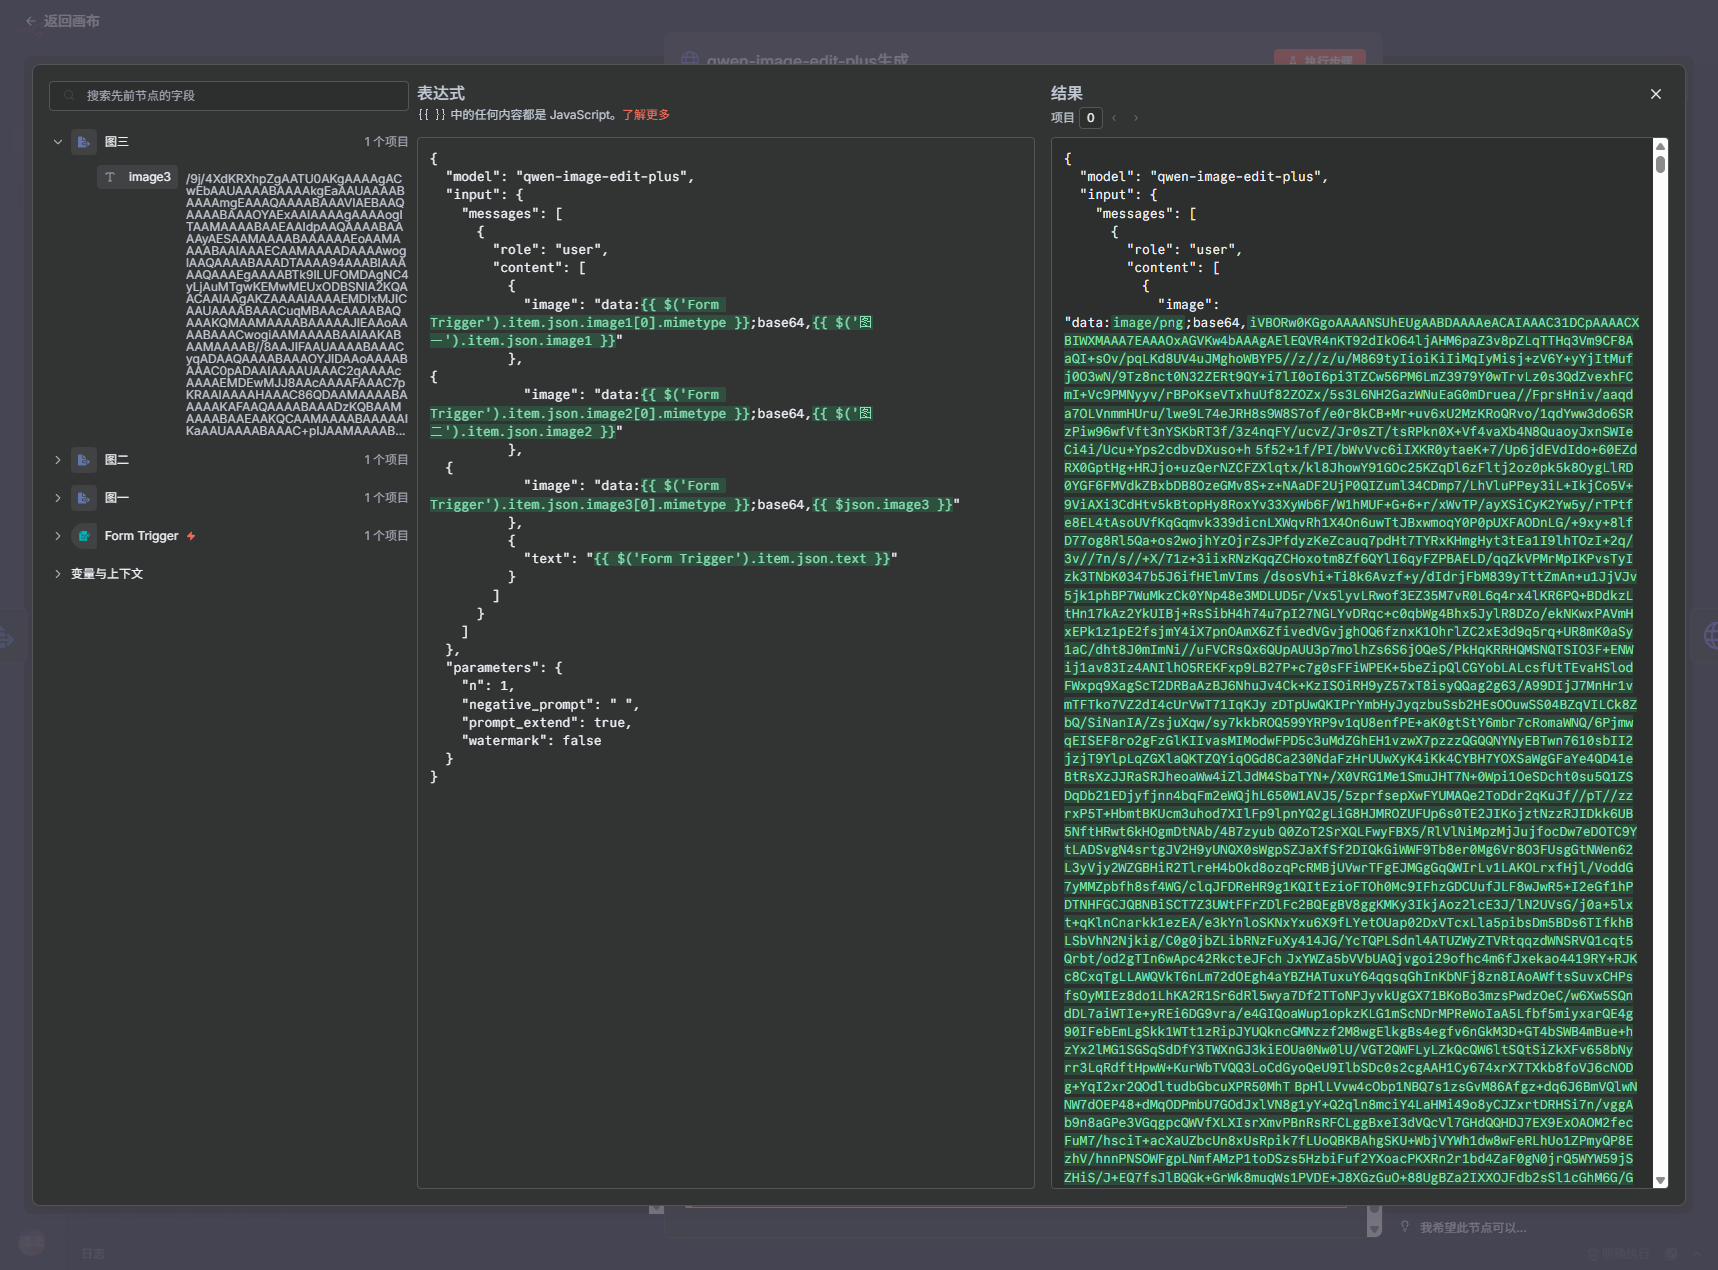Click the 图一 node icon
Viewport: 1718px width, 1270px height.
84,498
